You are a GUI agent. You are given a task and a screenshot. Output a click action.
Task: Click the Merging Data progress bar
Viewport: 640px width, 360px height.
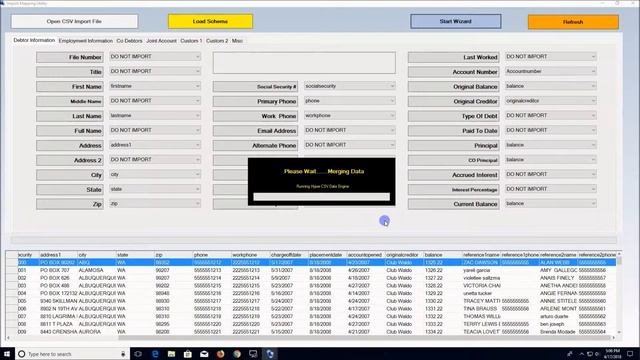[x=322, y=197]
